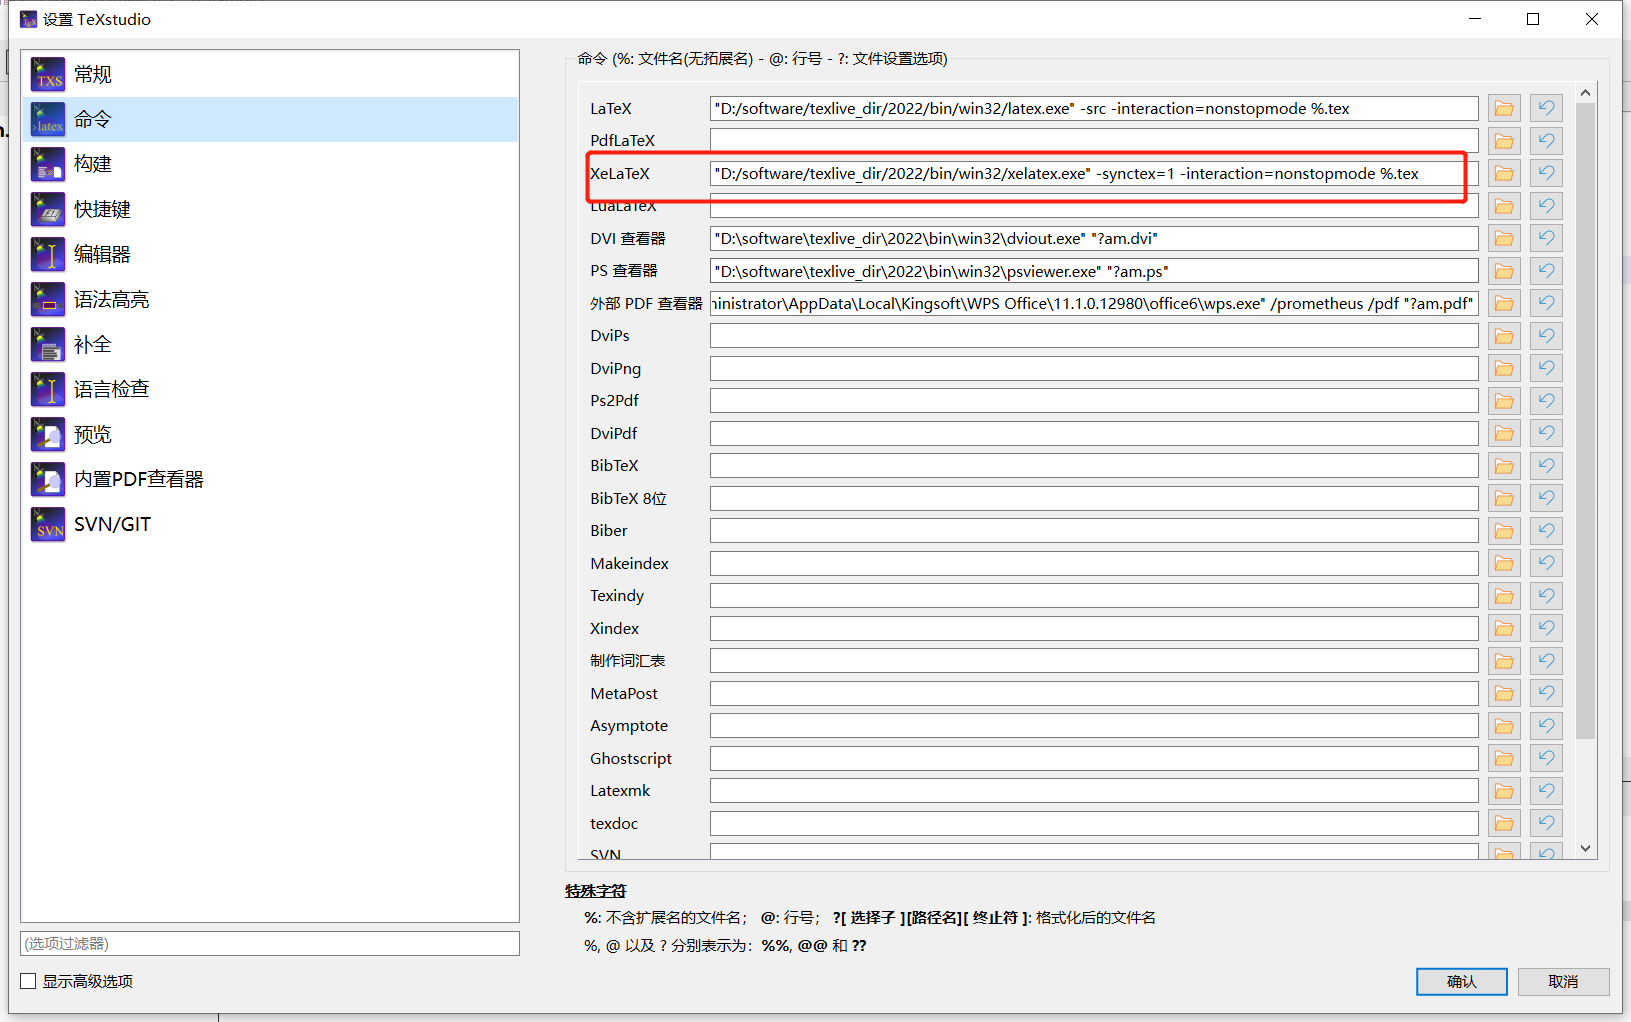Reset the BibTeX 8位 command
This screenshot has height=1022, width=1631.
tap(1546, 498)
